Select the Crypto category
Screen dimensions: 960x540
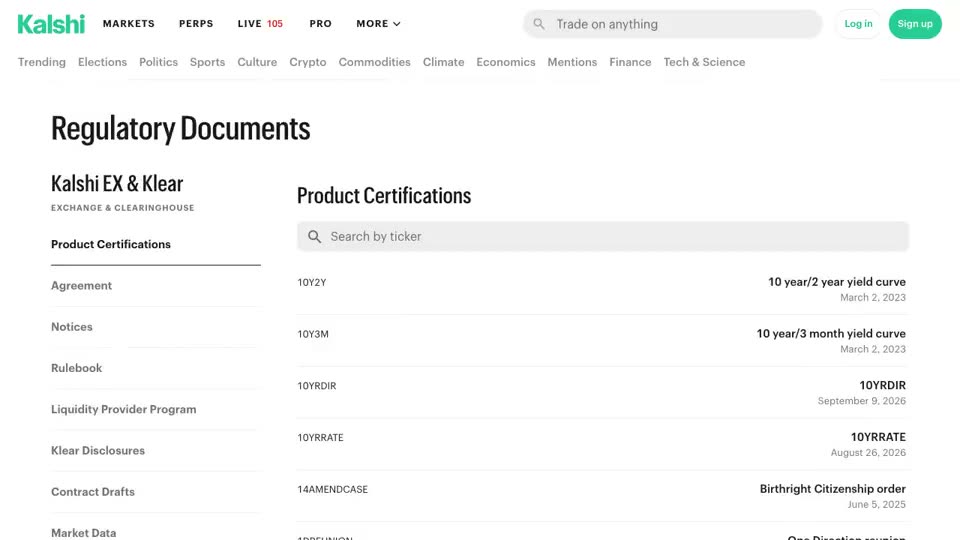pyautogui.click(x=307, y=62)
